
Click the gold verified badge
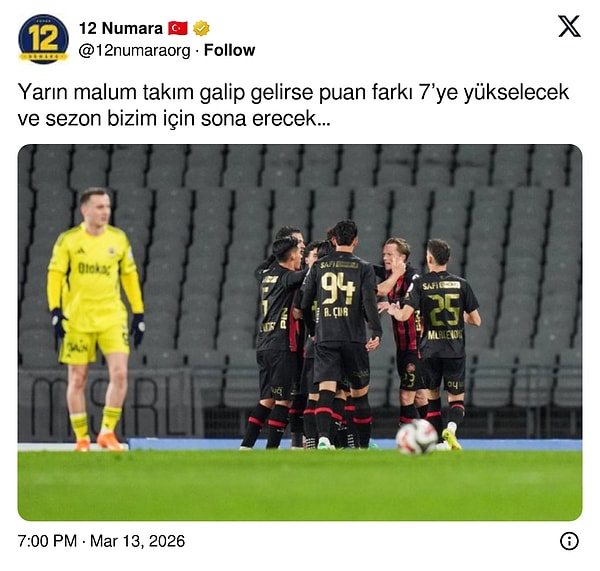click(201, 28)
